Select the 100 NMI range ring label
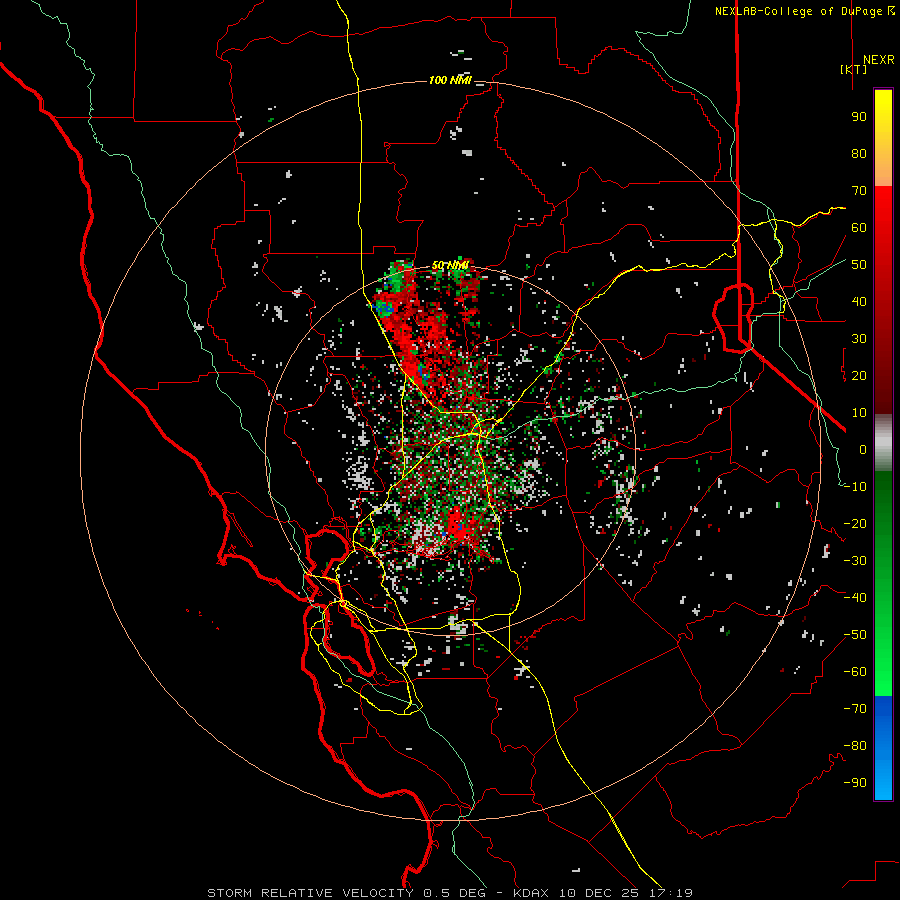 [450, 80]
